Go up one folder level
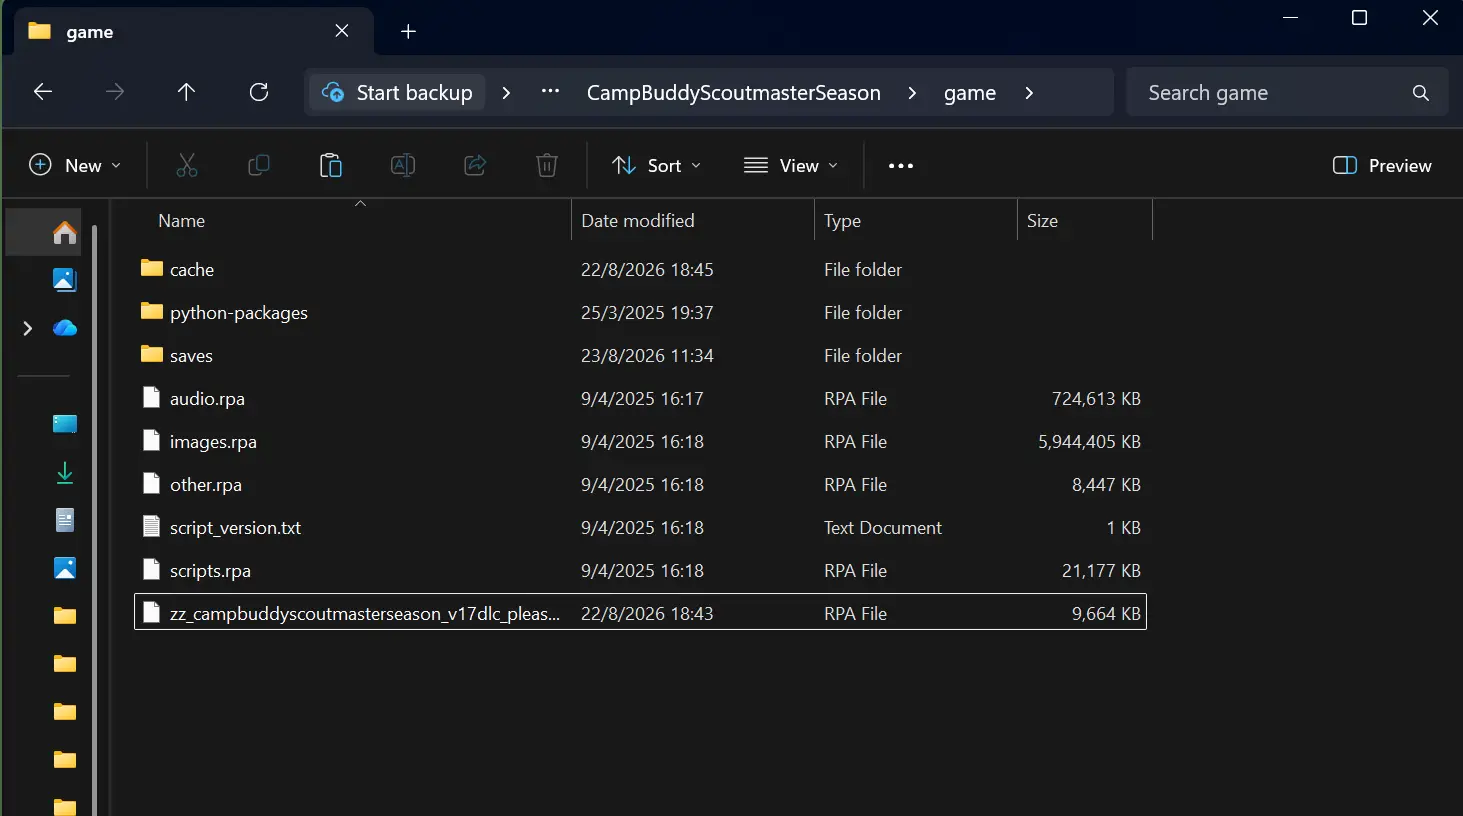 186,92
